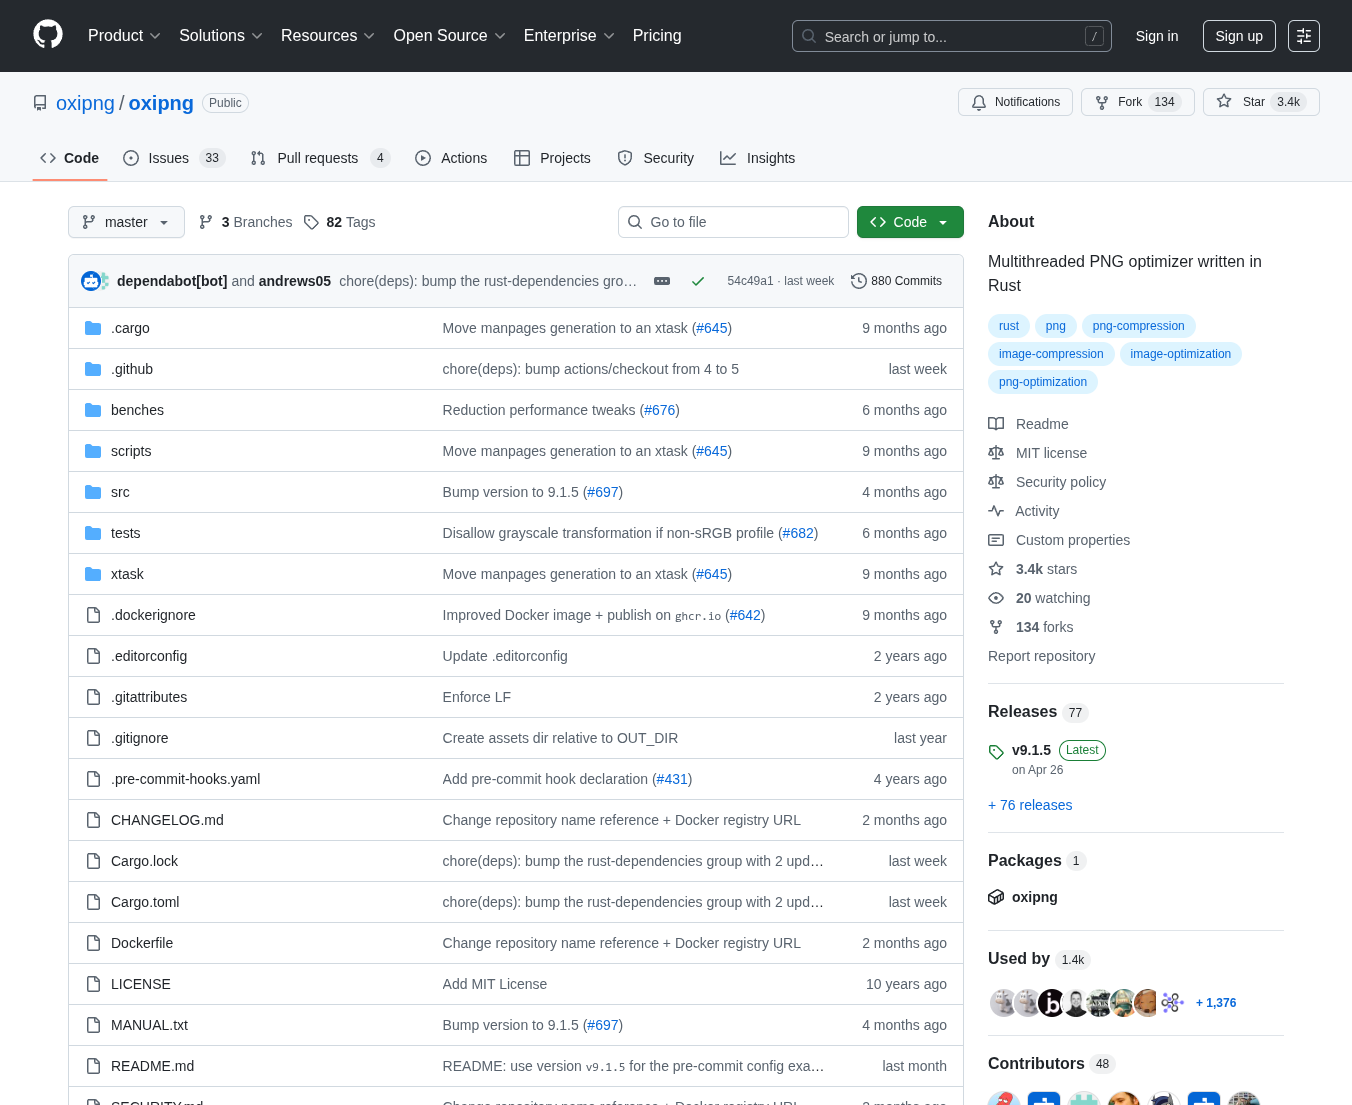The height and width of the screenshot is (1105, 1352).
Task: Click the Sign up button
Action: [1239, 36]
